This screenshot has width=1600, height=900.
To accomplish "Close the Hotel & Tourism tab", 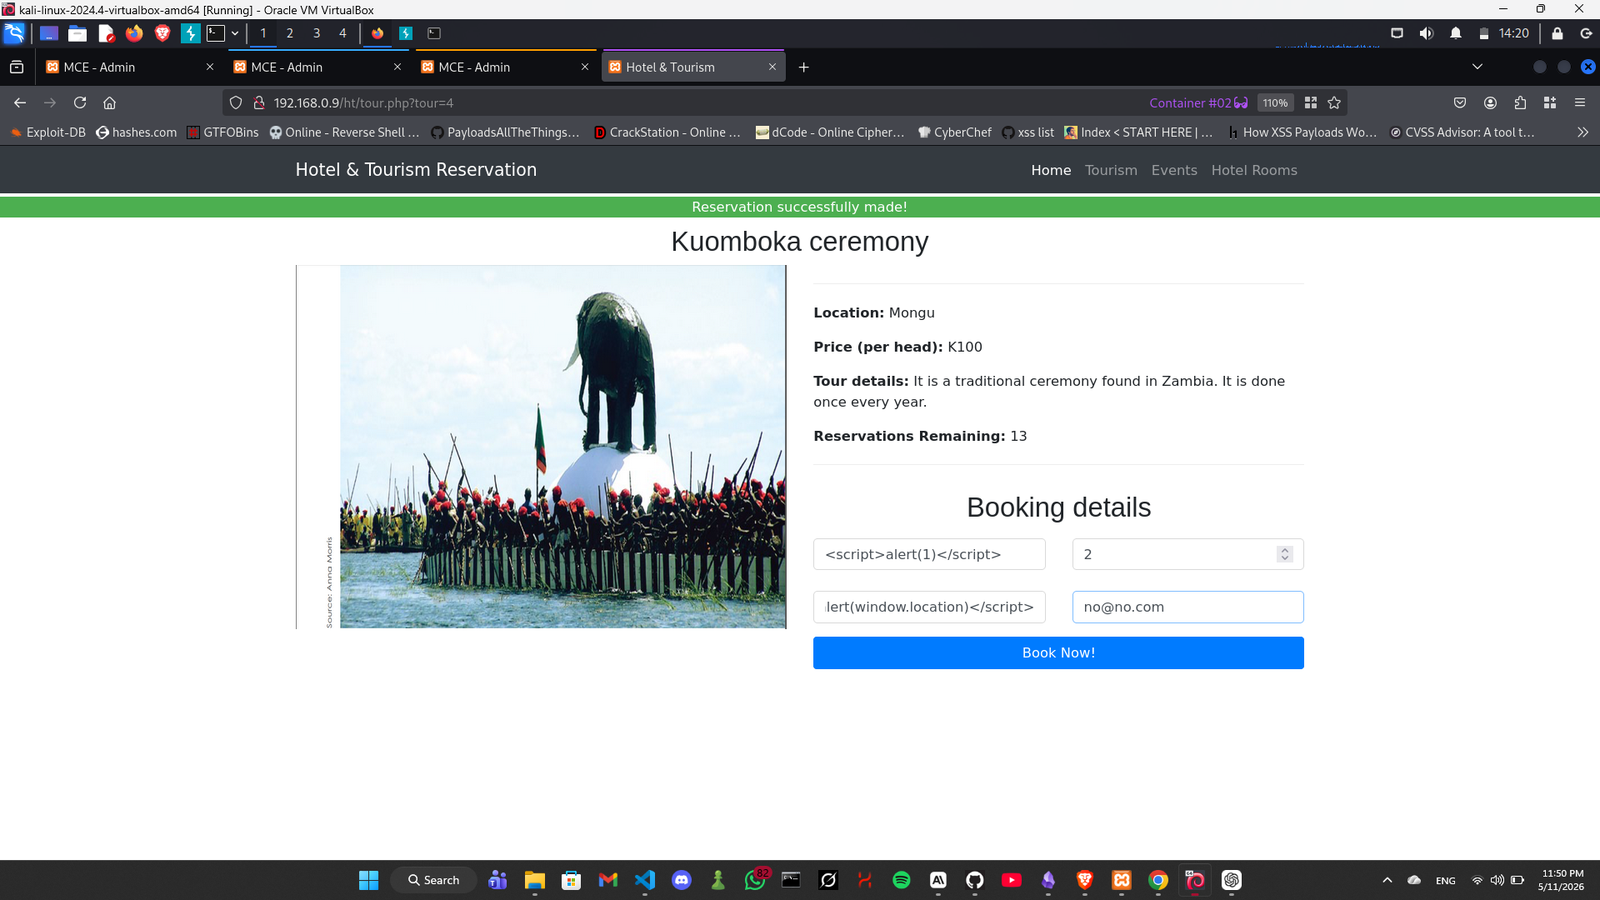I will 772,67.
